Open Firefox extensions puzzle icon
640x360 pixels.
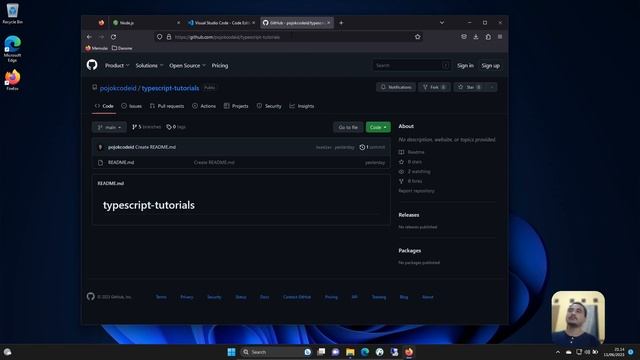tap(488, 37)
